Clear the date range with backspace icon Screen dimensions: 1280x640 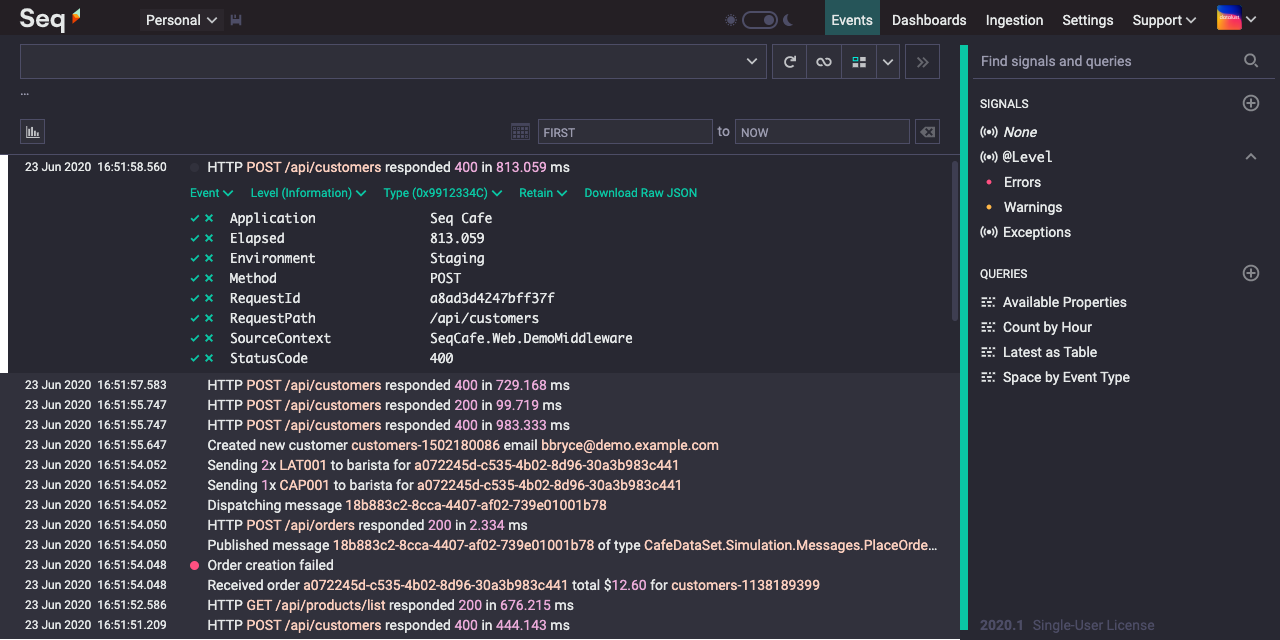coord(926,132)
